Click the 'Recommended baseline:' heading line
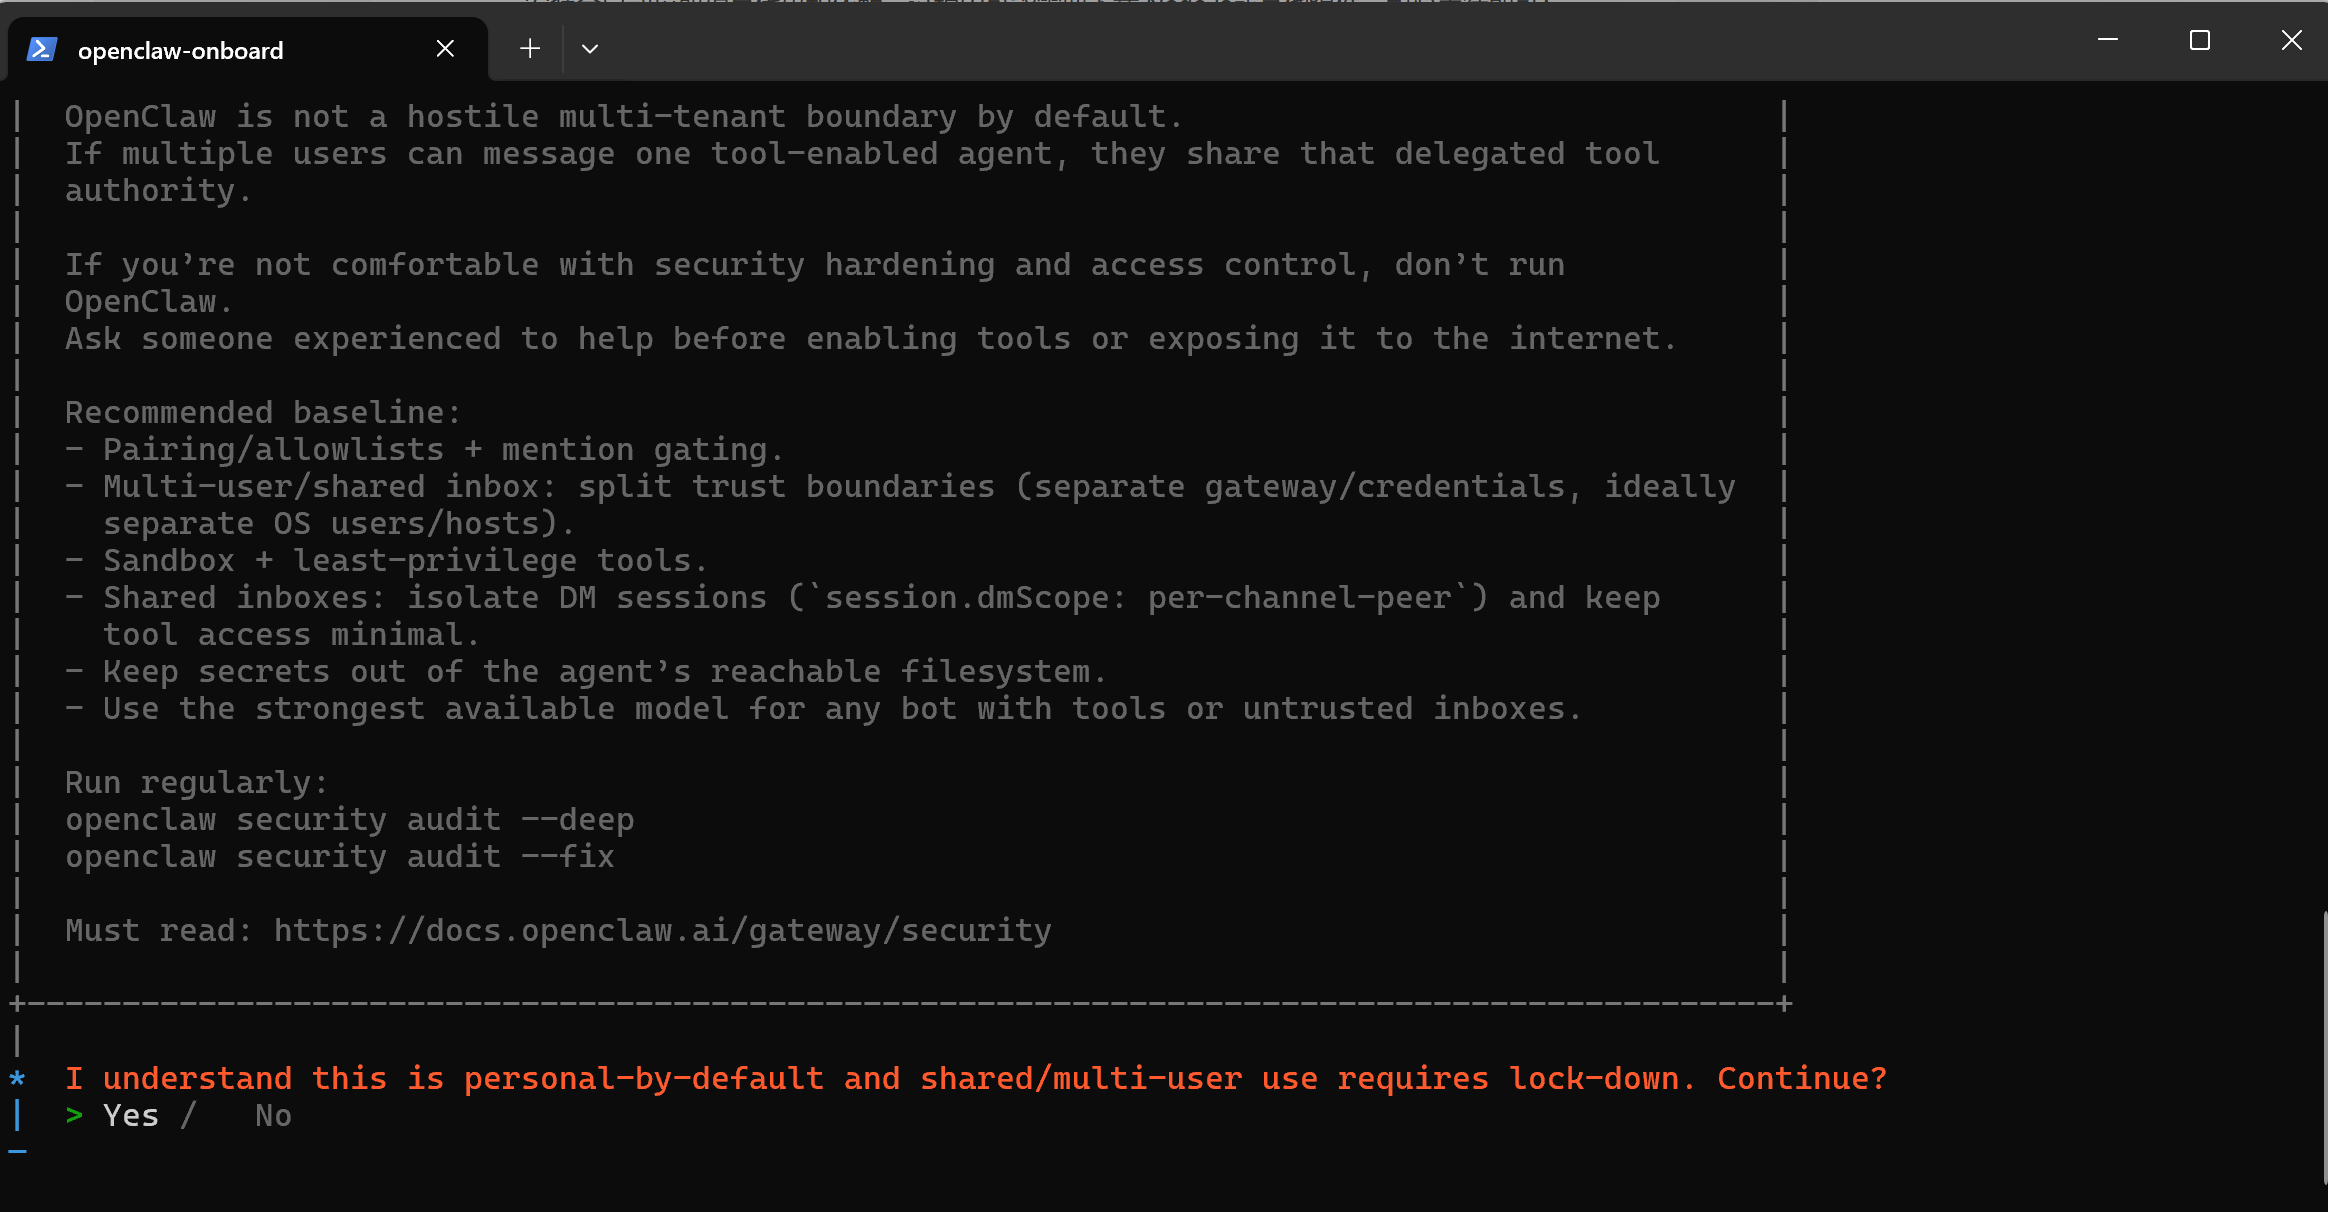Screen dimensions: 2328x1212 [262, 412]
